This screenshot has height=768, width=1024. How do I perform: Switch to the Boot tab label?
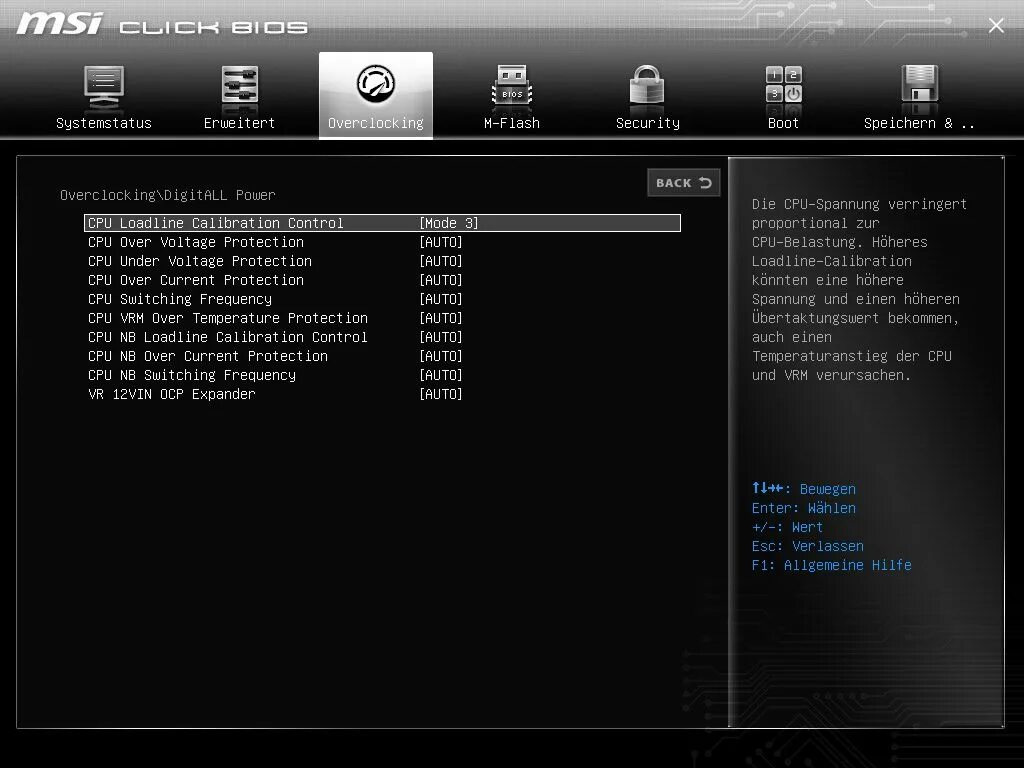(x=784, y=123)
